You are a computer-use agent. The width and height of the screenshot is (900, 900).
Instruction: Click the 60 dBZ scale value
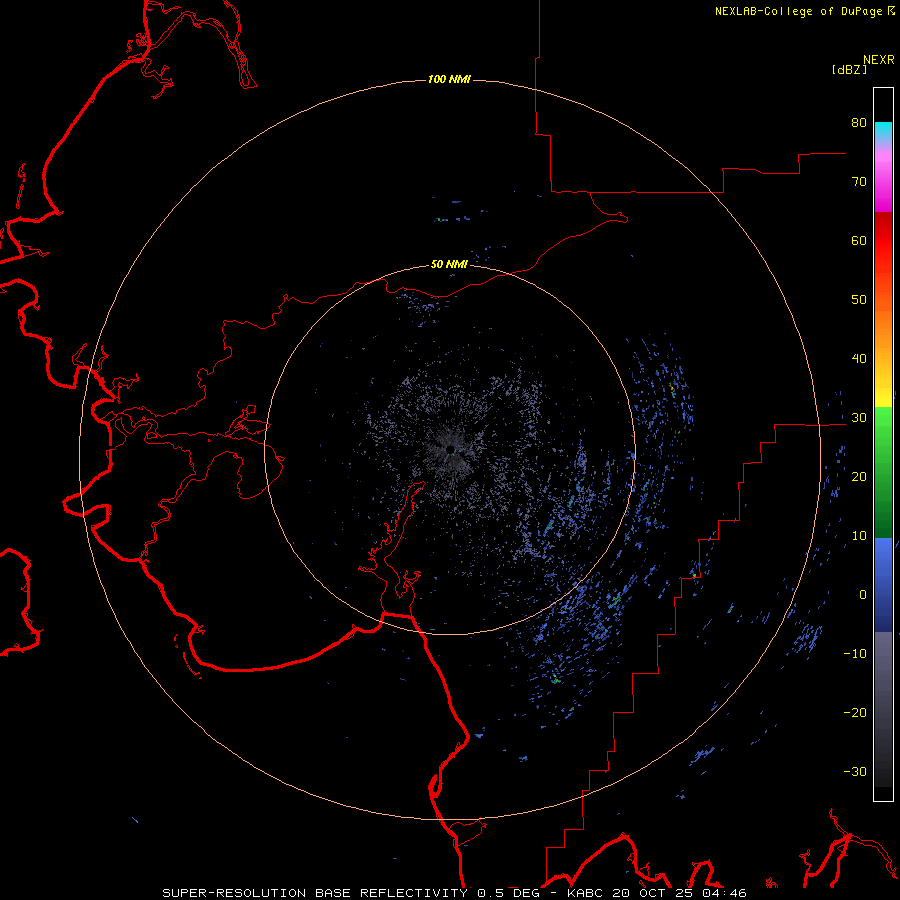[859, 240]
